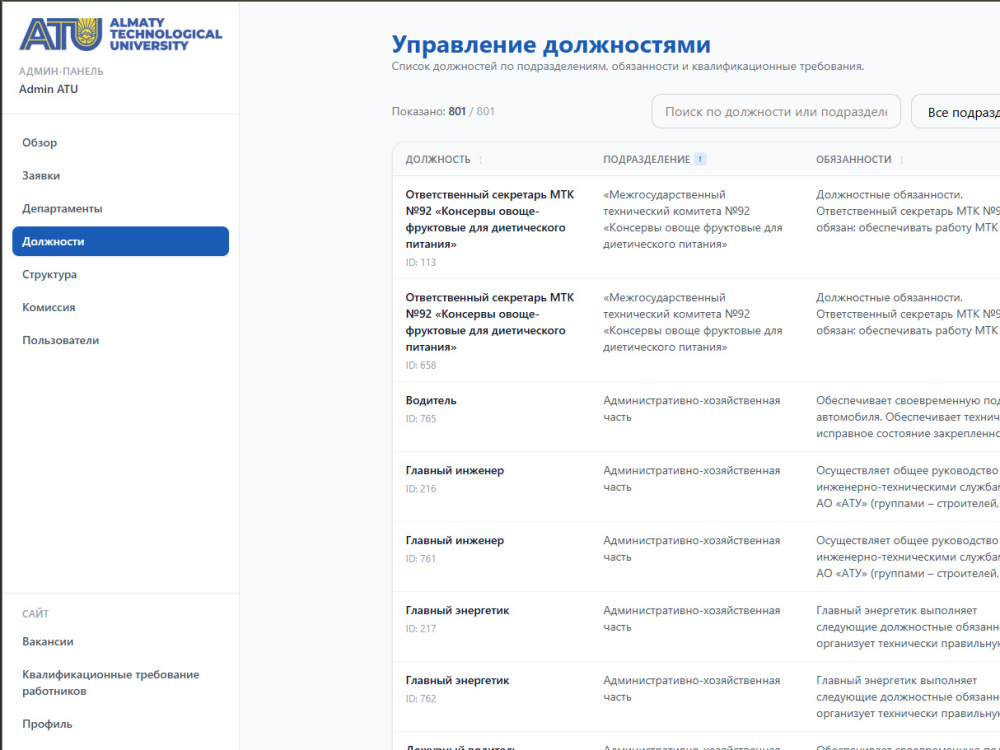Image resolution: width=1000 pixels, height=750 pixels.
Task: Toggle Подразделение ascending sort indicator
Action: [x=700, y=159]
